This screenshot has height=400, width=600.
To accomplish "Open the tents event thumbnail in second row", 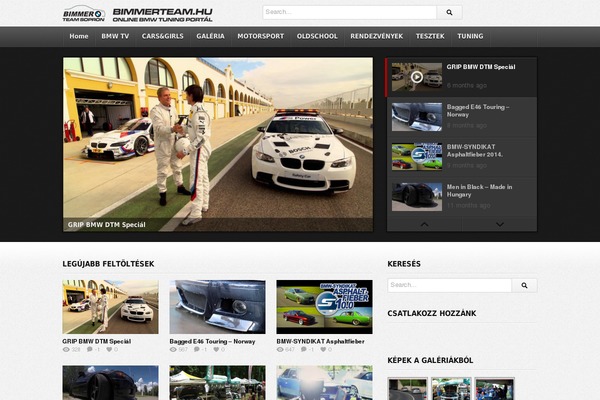I will click(x=217, y=383).
